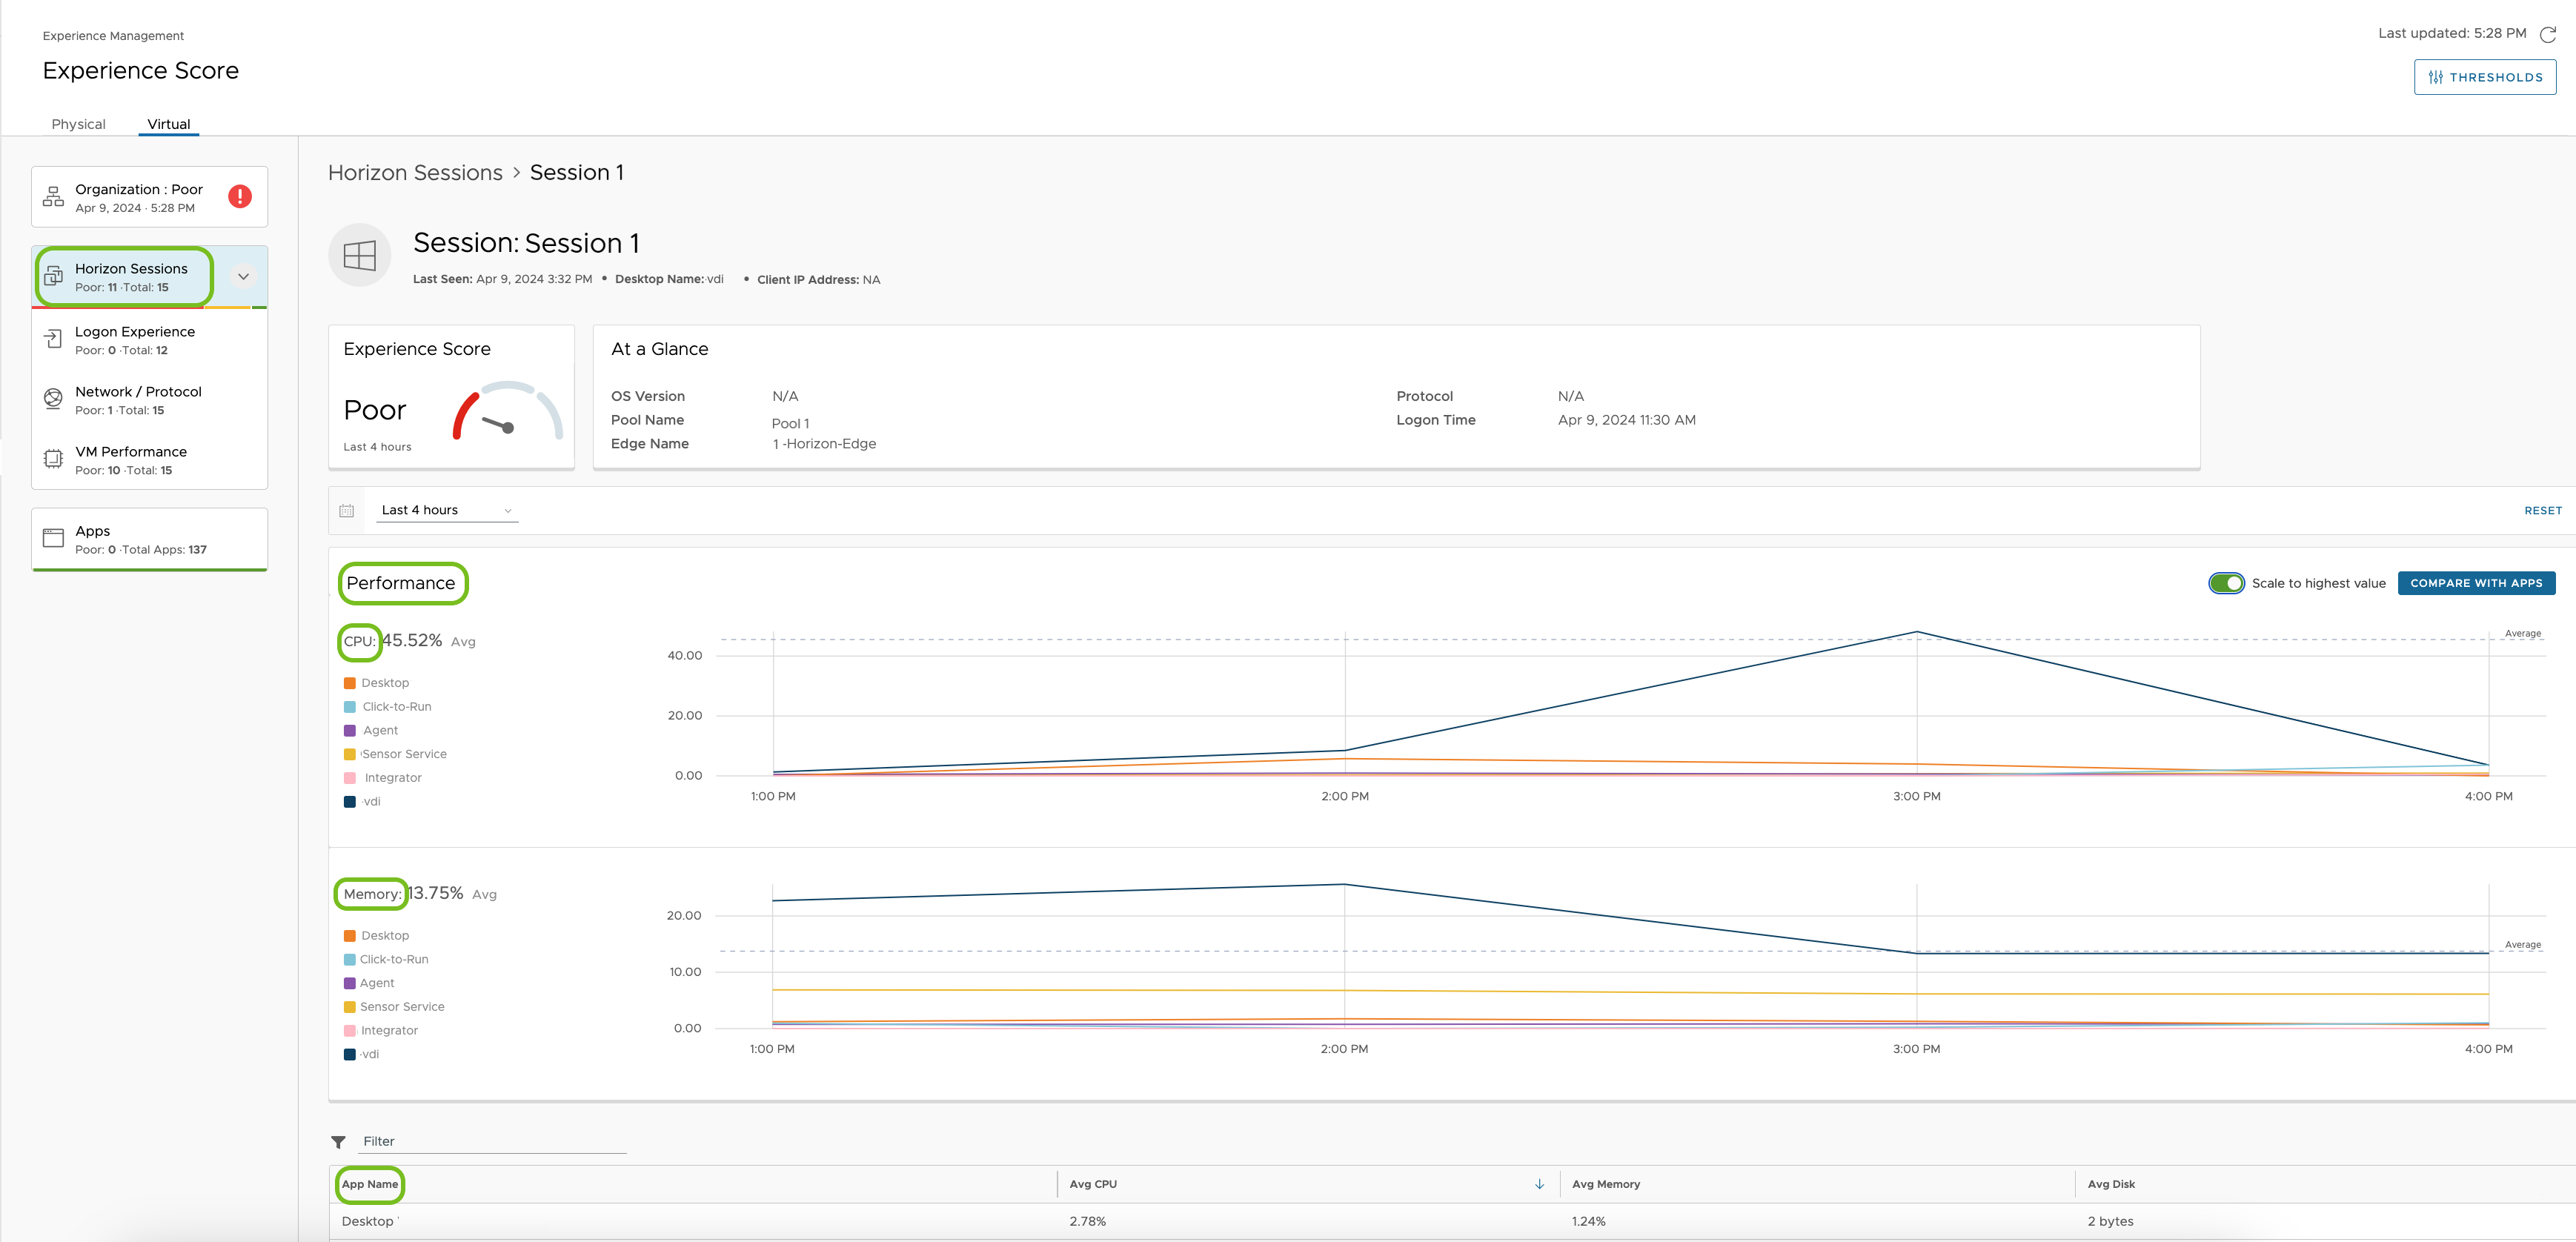Click the VM Performance chip icon
Image resolution: width=2576 pixels, height=1242 pixels.
pyautogui.click(x=53, y=459)
